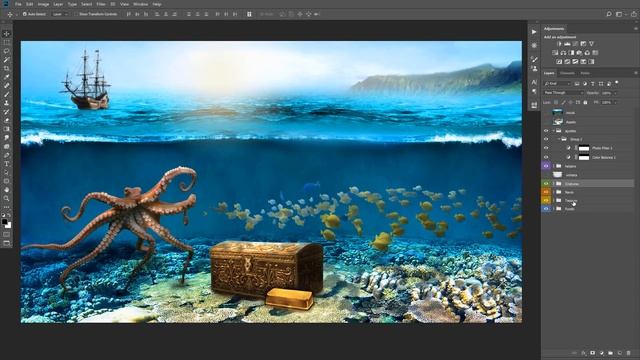640x360 pixels.
Task: Open the layer filter Kind dropdown
Action: click(x=557, y=83)
